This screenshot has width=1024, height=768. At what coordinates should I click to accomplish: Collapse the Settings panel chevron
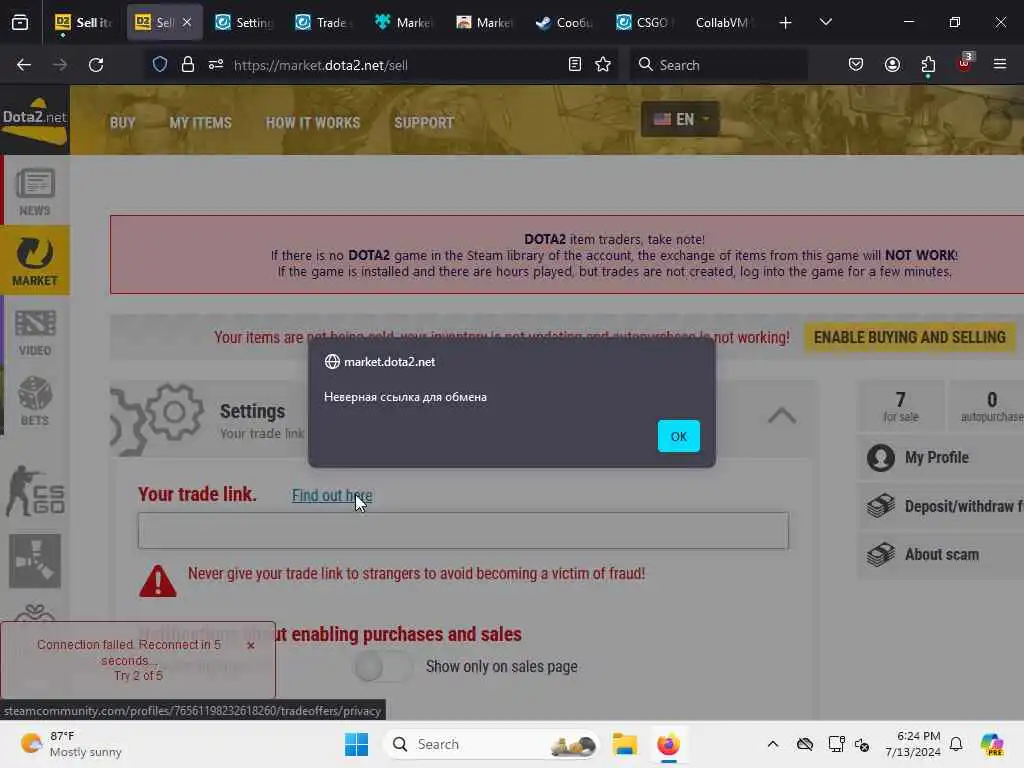pos(782,415)
